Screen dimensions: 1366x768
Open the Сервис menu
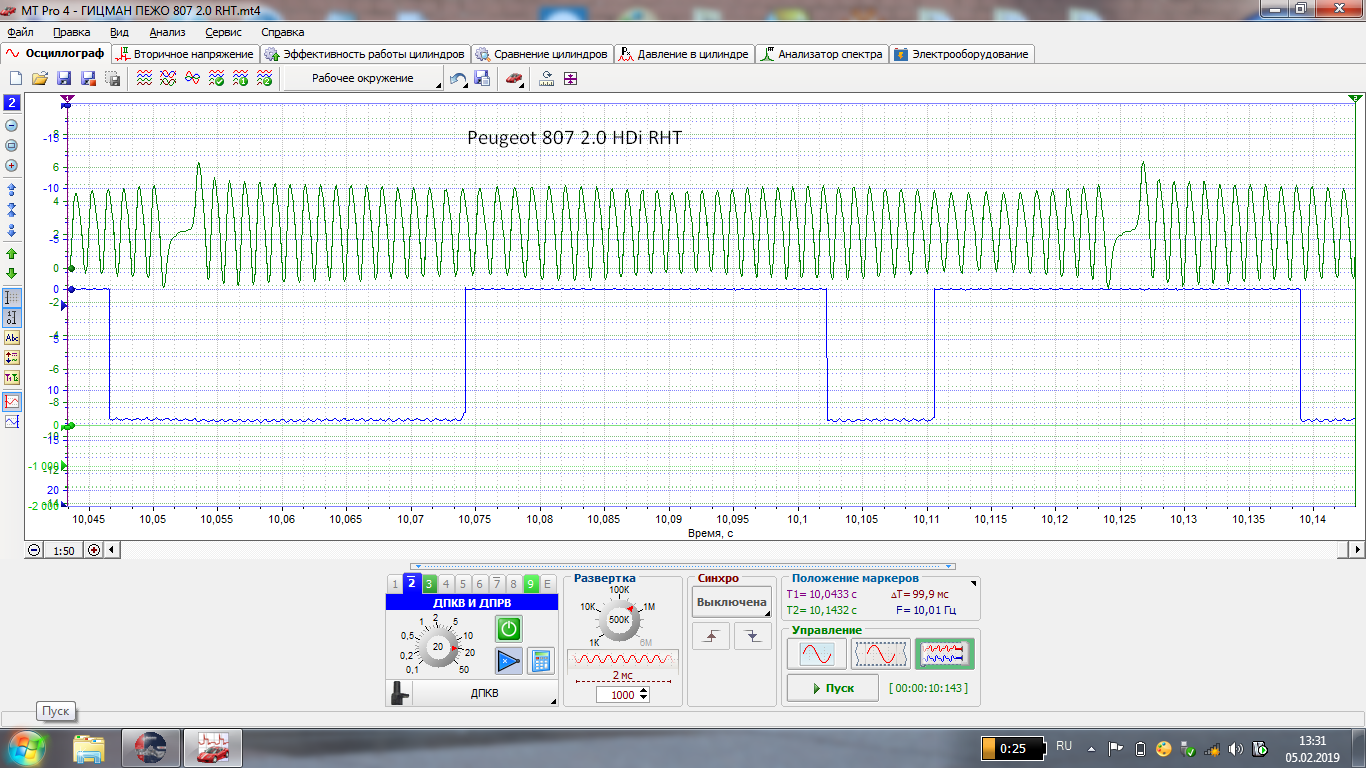223,32
